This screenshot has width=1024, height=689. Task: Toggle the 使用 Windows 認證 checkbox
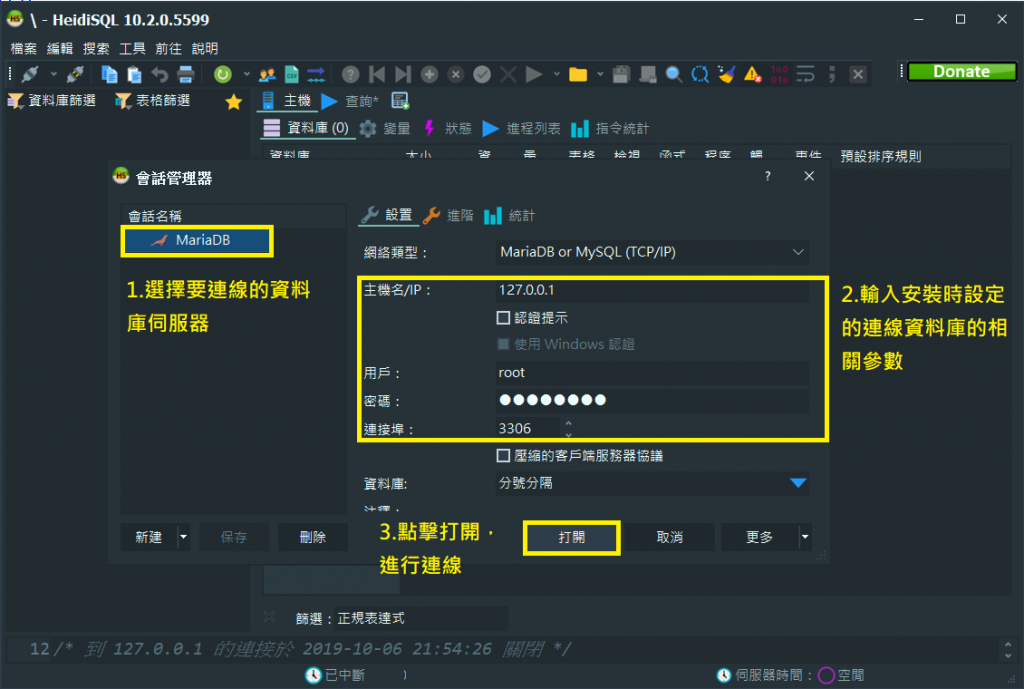(x=503, y=344)
